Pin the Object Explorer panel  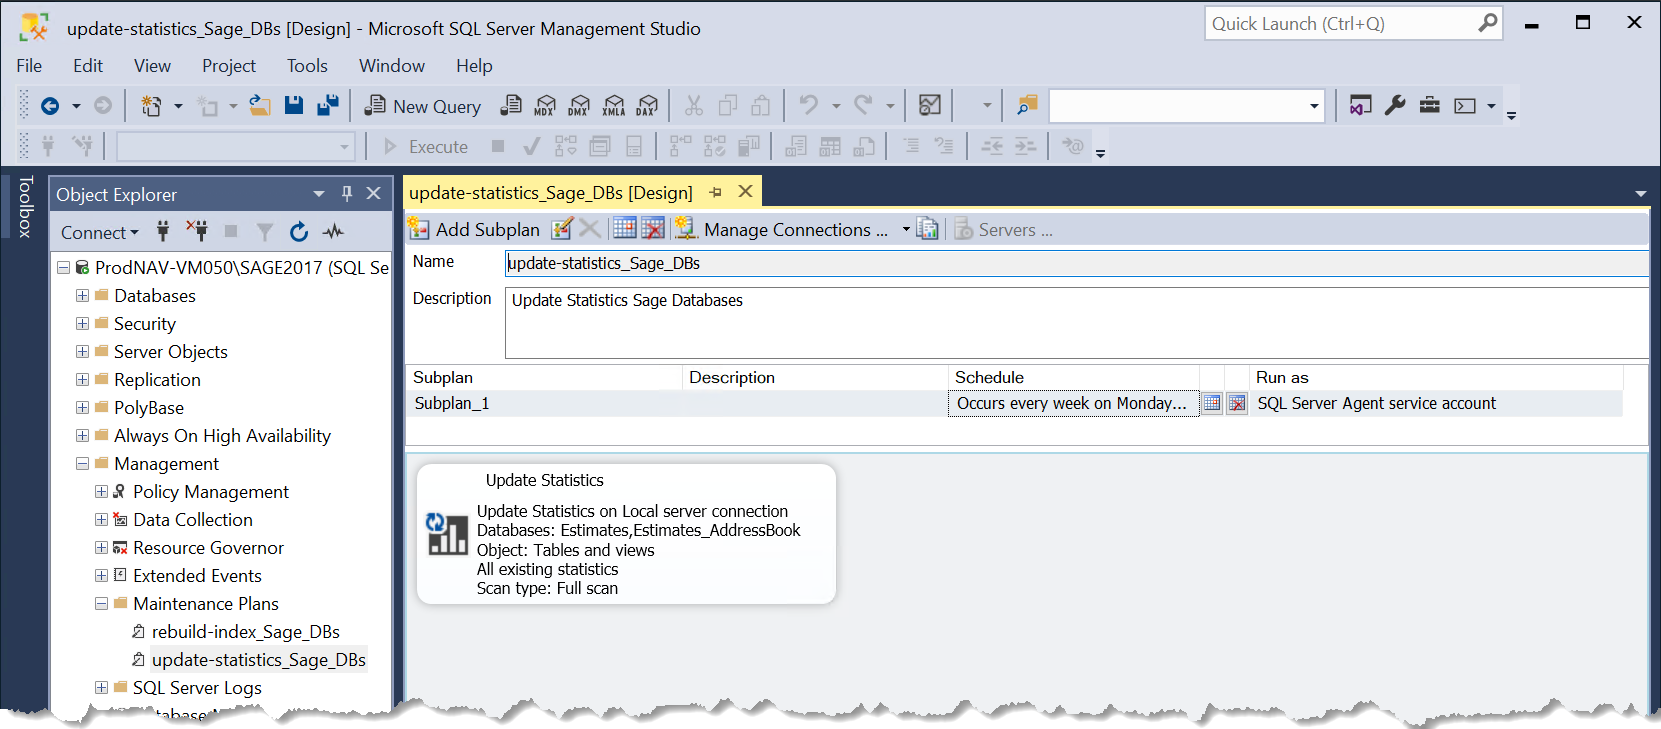[x=346, y=193]
